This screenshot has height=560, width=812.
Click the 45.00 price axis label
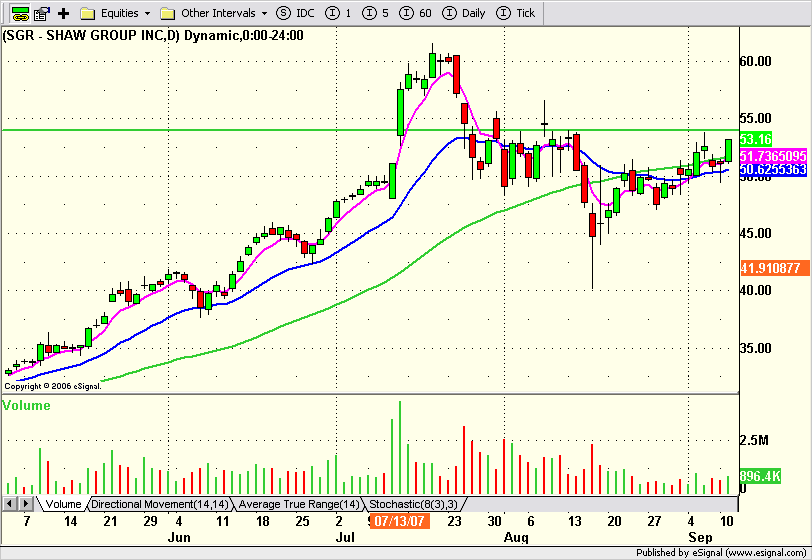coord(756,234)
